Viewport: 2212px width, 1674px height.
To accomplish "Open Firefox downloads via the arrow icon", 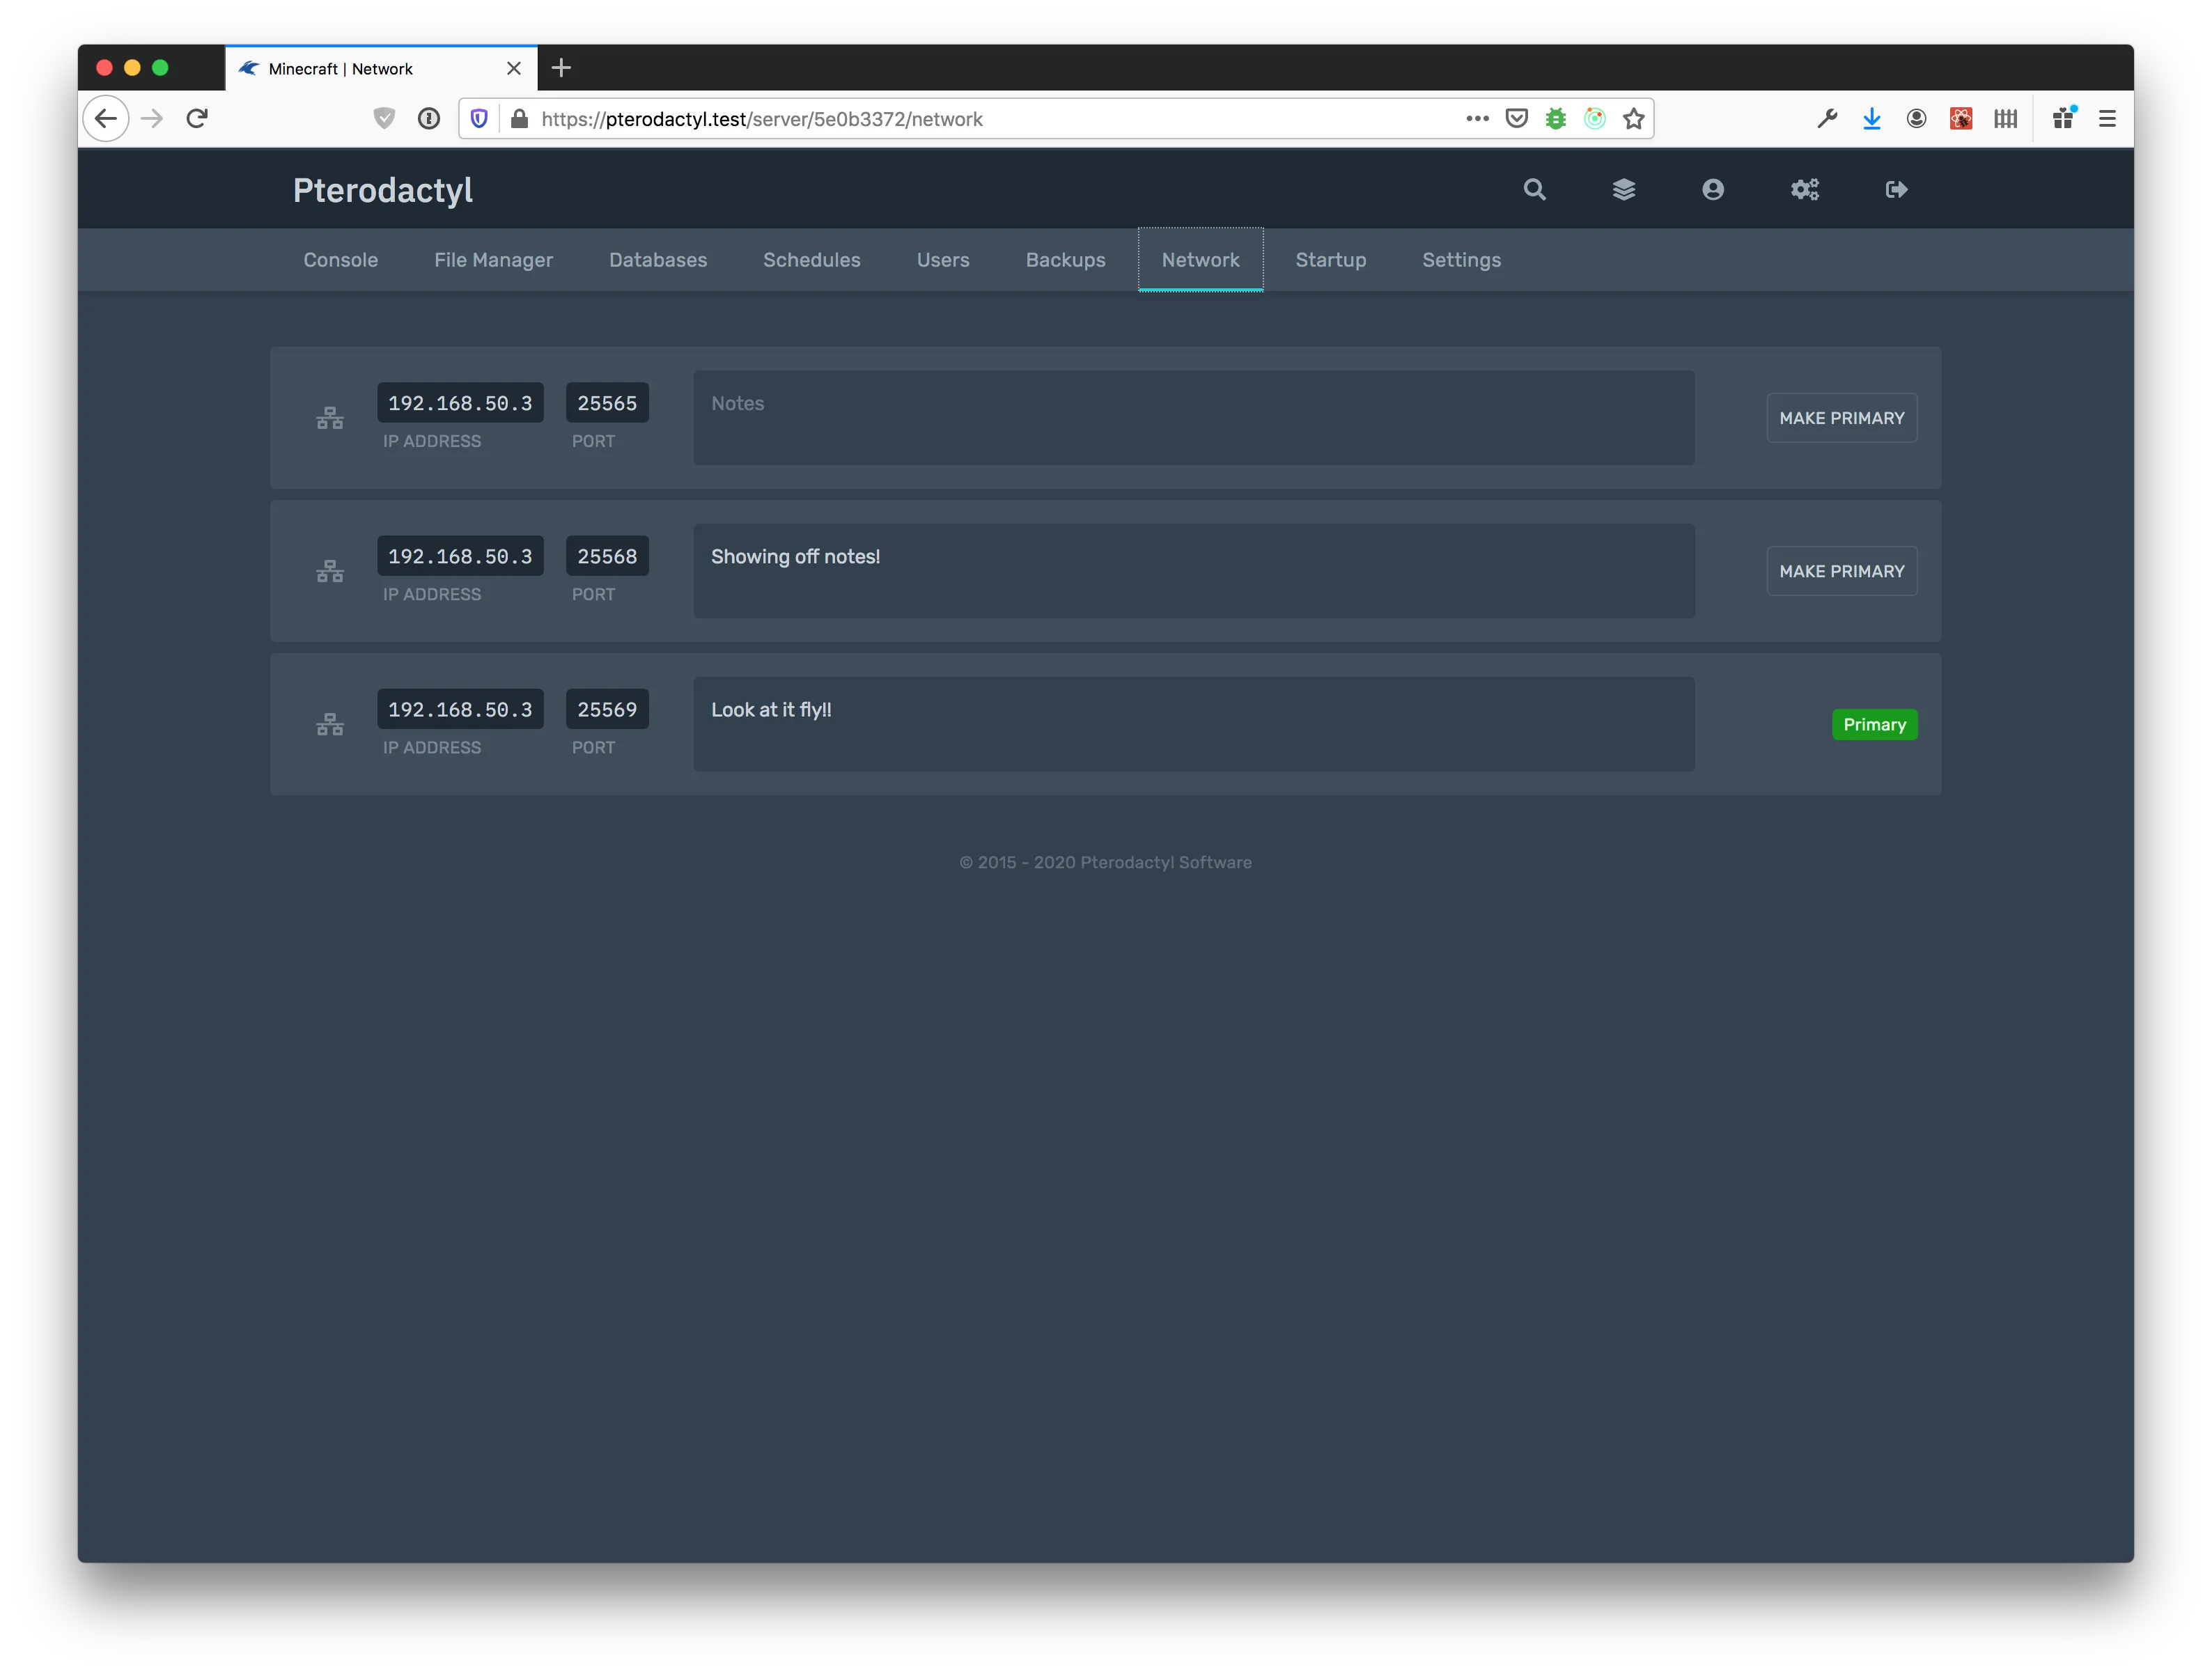I will click(1872, 118).
